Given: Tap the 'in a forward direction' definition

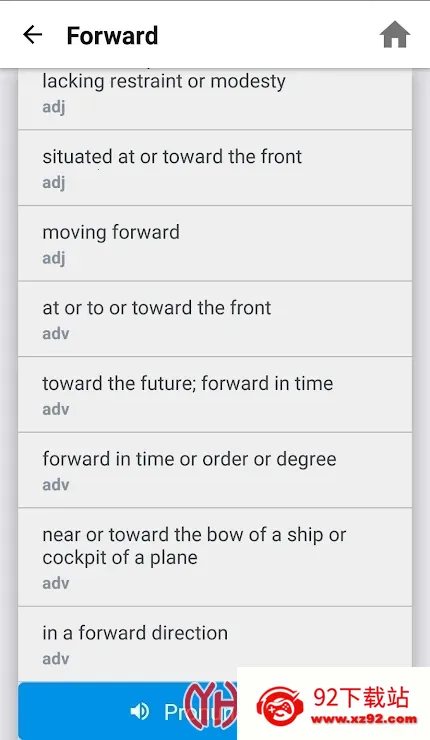Looking at the screenshot, I should pyautogui.click(x=215, y=644).
